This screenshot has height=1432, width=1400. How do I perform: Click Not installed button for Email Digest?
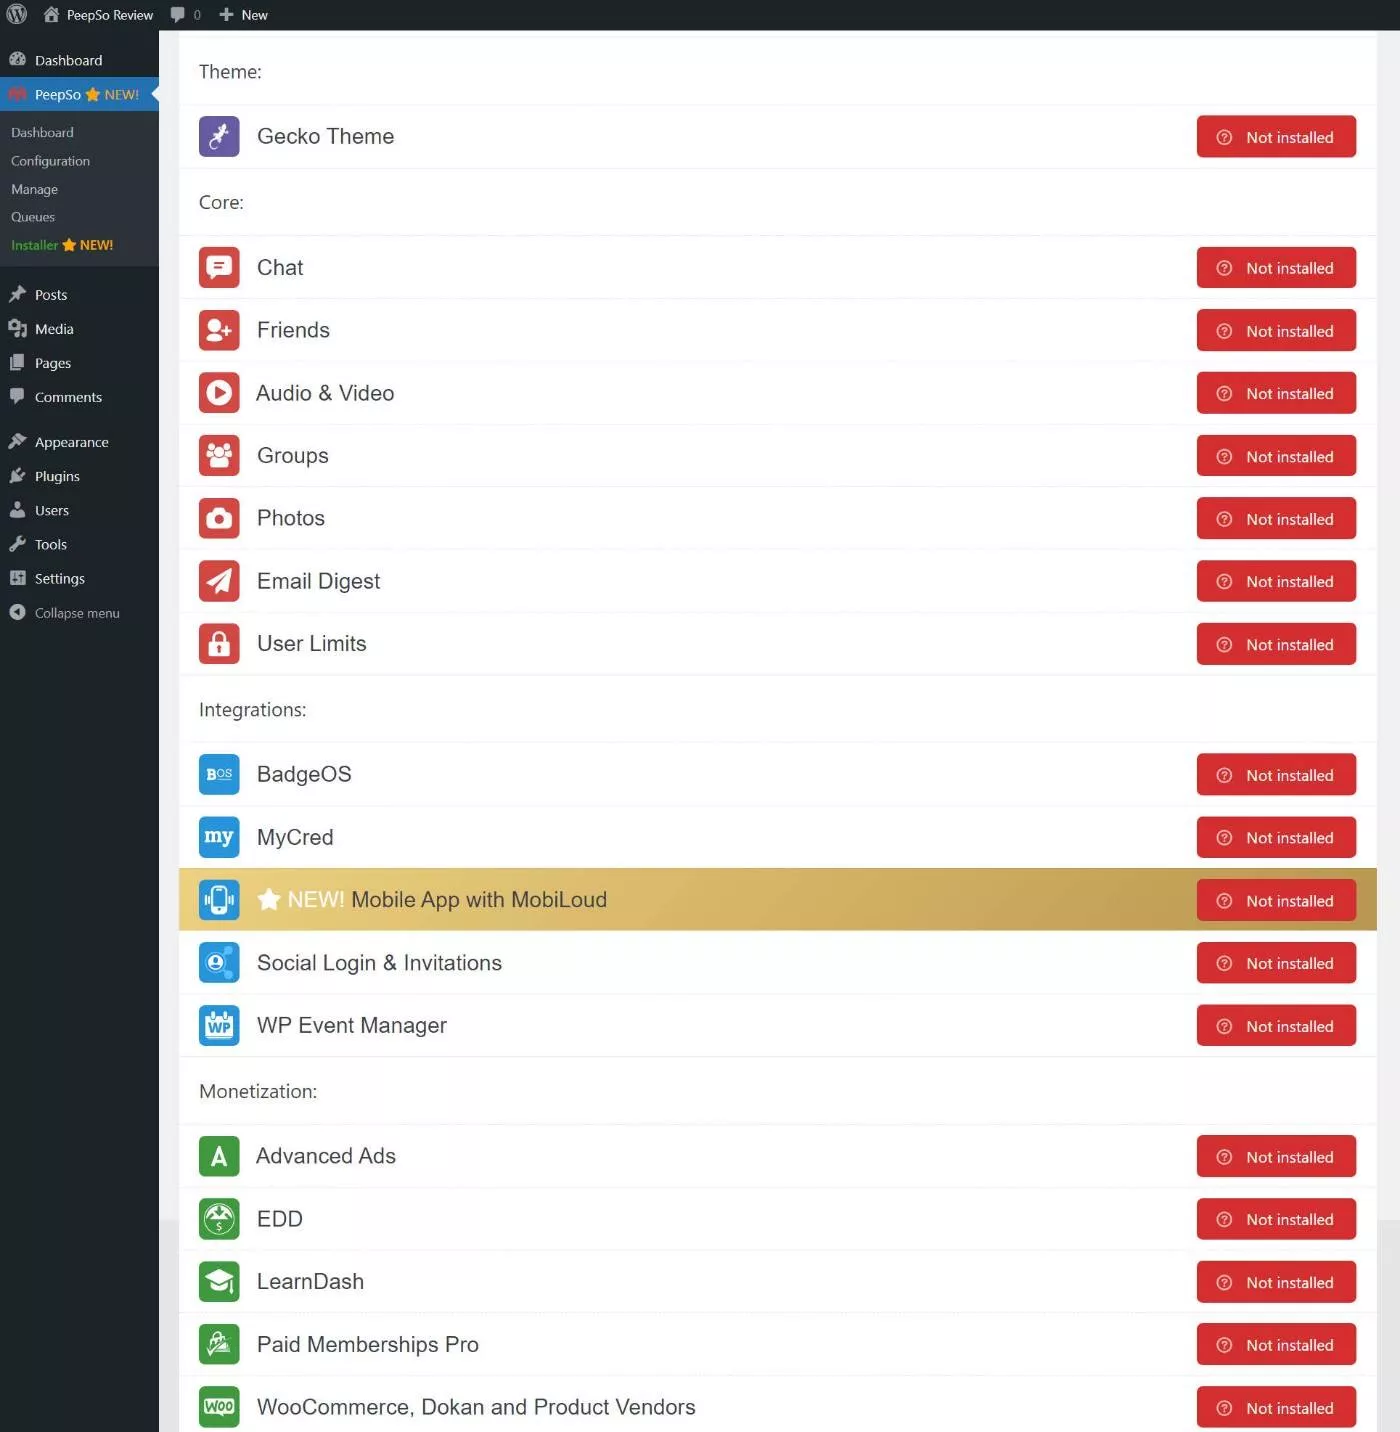click(1276, 581)
